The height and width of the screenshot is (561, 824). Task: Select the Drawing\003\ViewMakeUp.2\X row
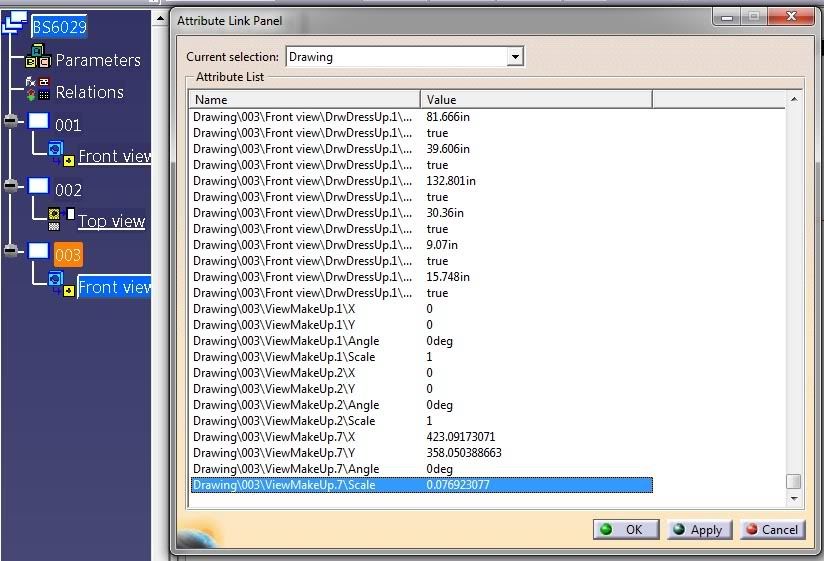click(x=421, y=373)
